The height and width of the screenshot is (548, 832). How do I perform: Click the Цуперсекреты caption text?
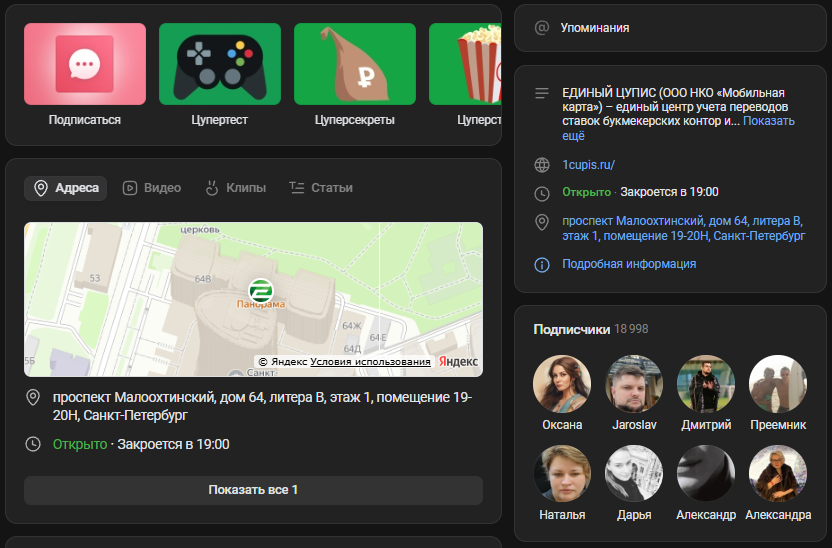354,120
